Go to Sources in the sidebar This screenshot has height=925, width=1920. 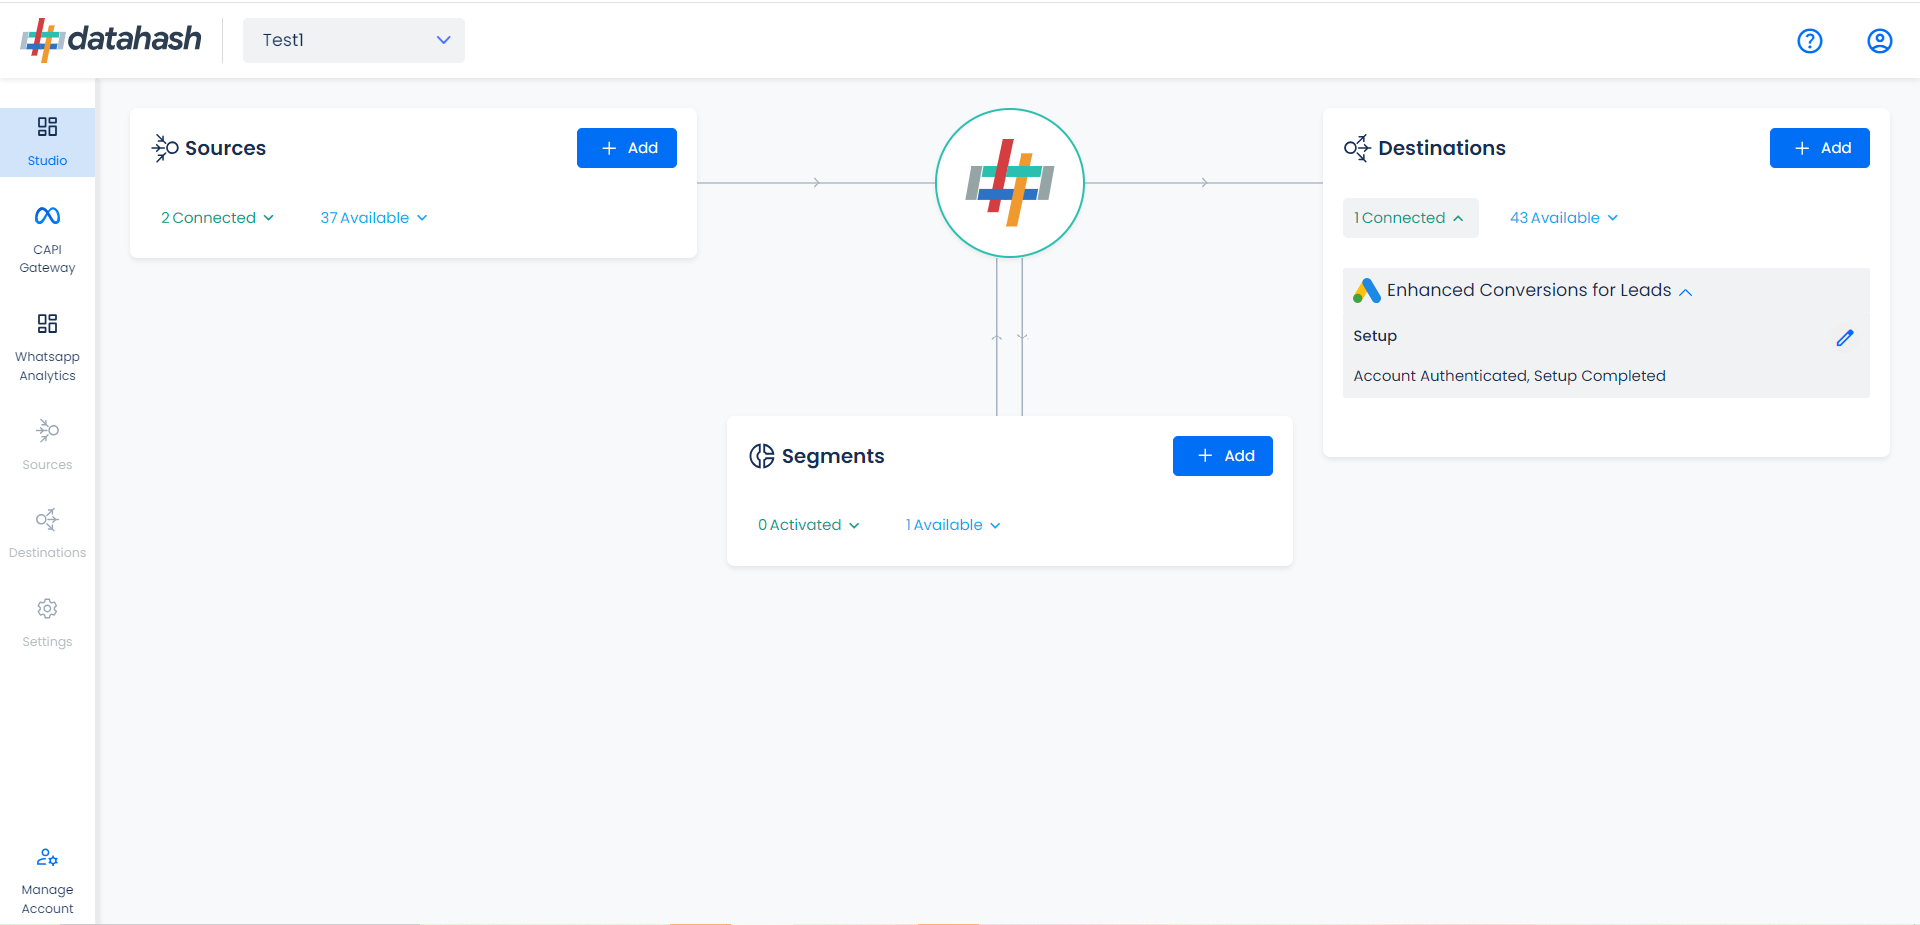tap(47, 445)
